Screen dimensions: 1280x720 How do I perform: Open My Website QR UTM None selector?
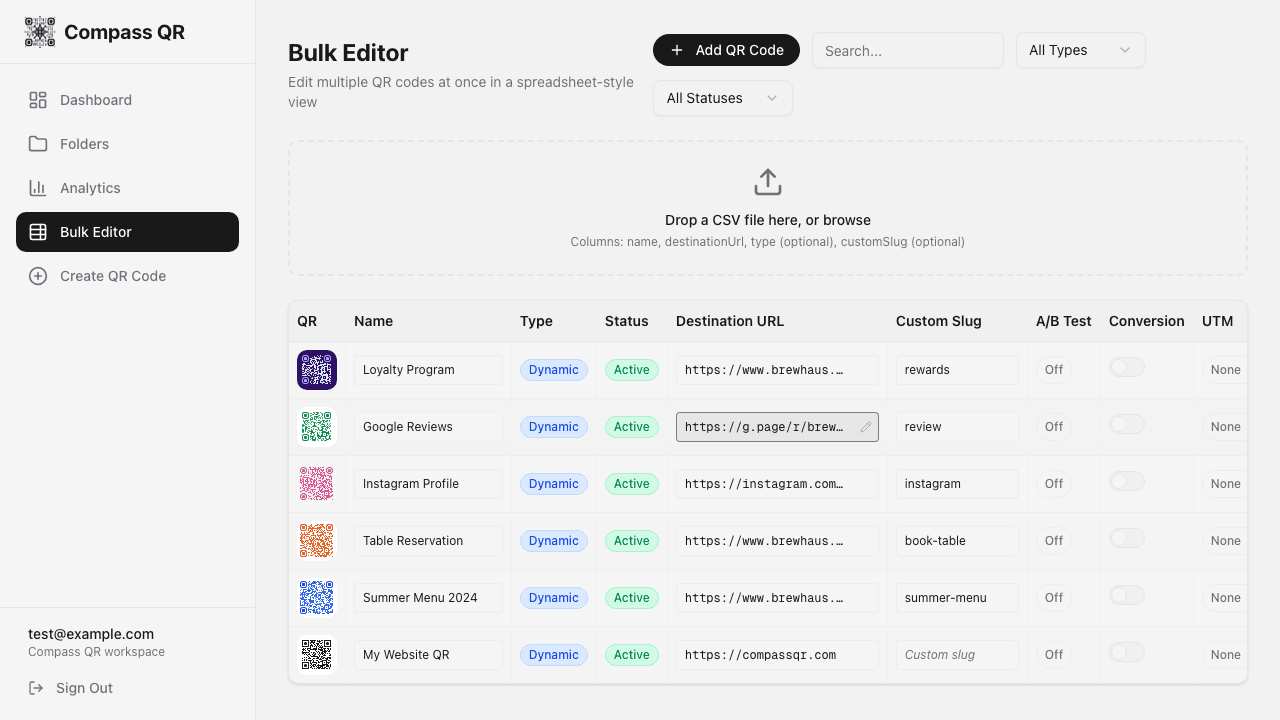(x=1225, y=655)
